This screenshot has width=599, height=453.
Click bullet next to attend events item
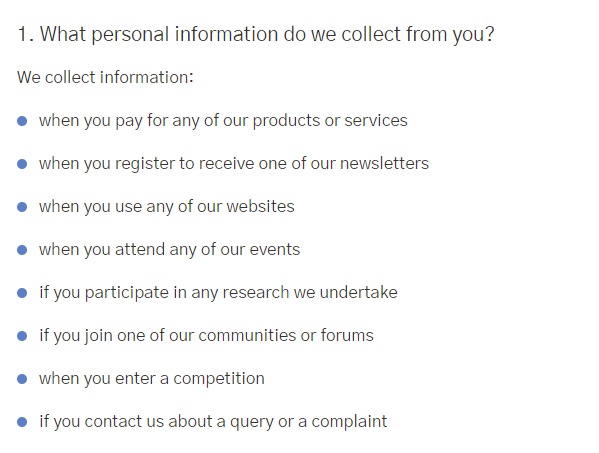pyautogui.click(x=22, y=250)
